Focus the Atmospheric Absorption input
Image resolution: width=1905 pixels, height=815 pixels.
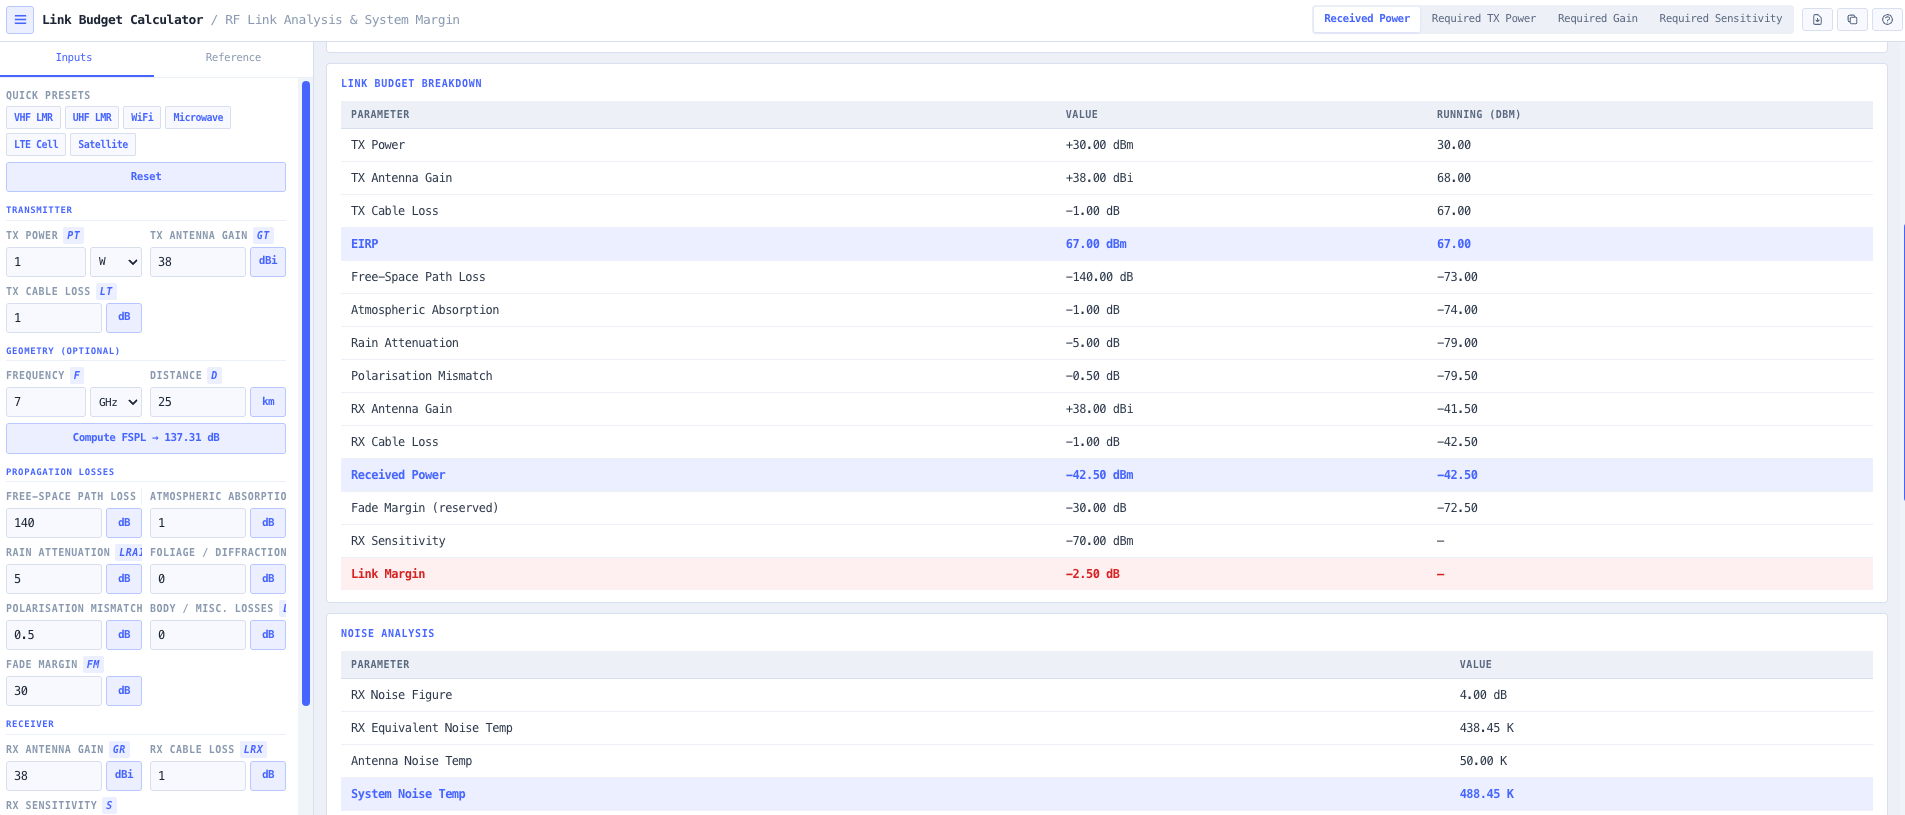coord(198,523)
